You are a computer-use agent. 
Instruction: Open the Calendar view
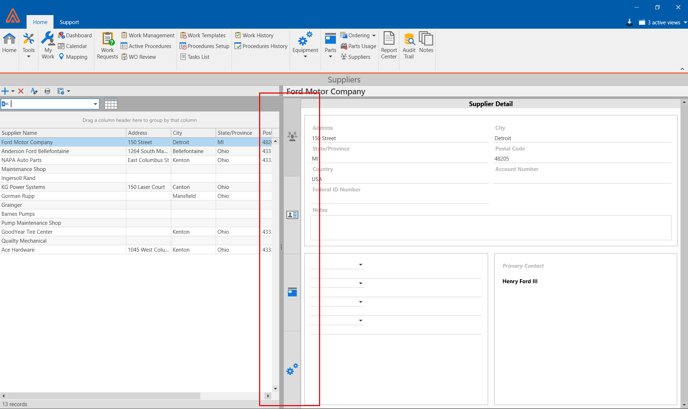coord(72,46)
